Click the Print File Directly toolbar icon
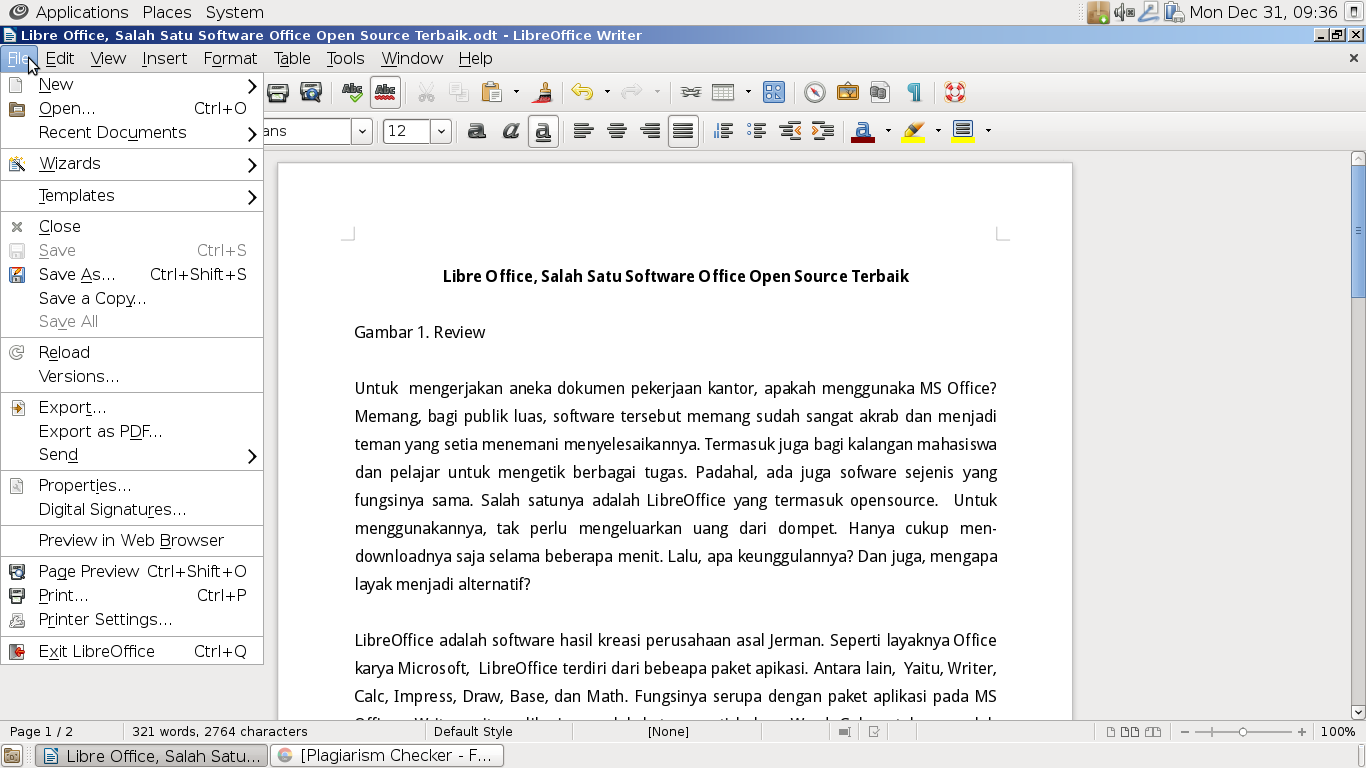This screenshot has height=768, width=1366. coord(277,93)
